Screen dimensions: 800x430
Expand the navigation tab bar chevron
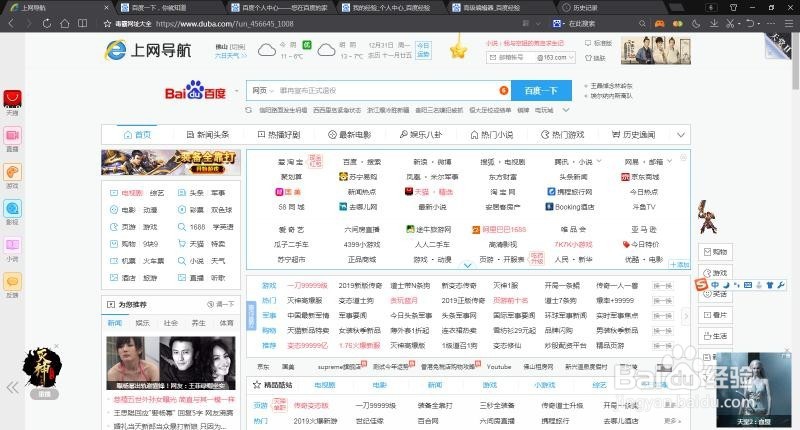tap(681, 135)
